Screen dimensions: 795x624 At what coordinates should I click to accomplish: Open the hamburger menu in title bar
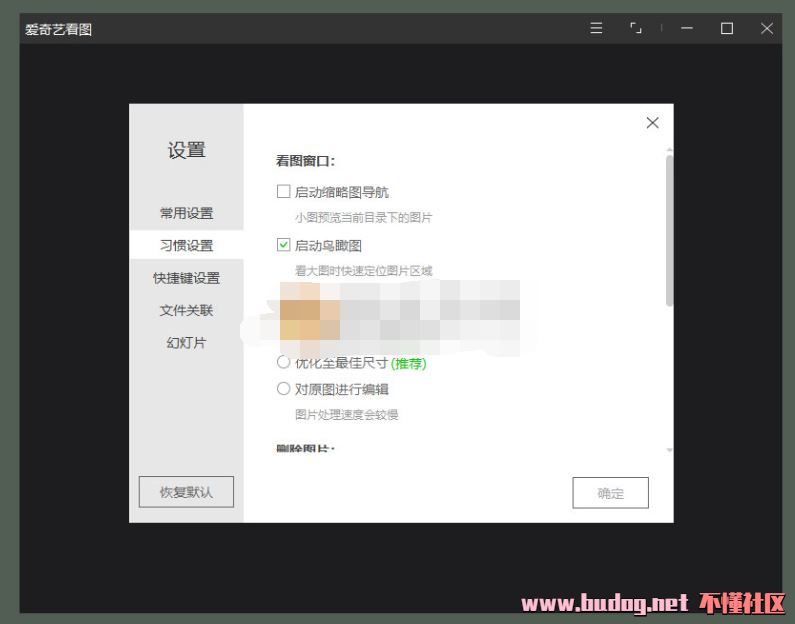(596, 28)
